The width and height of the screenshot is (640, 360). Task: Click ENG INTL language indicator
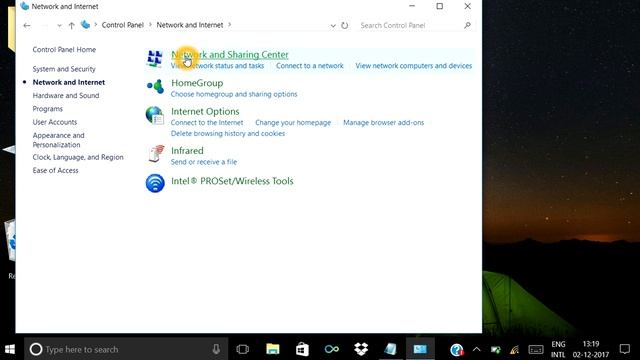coord(558,350)
